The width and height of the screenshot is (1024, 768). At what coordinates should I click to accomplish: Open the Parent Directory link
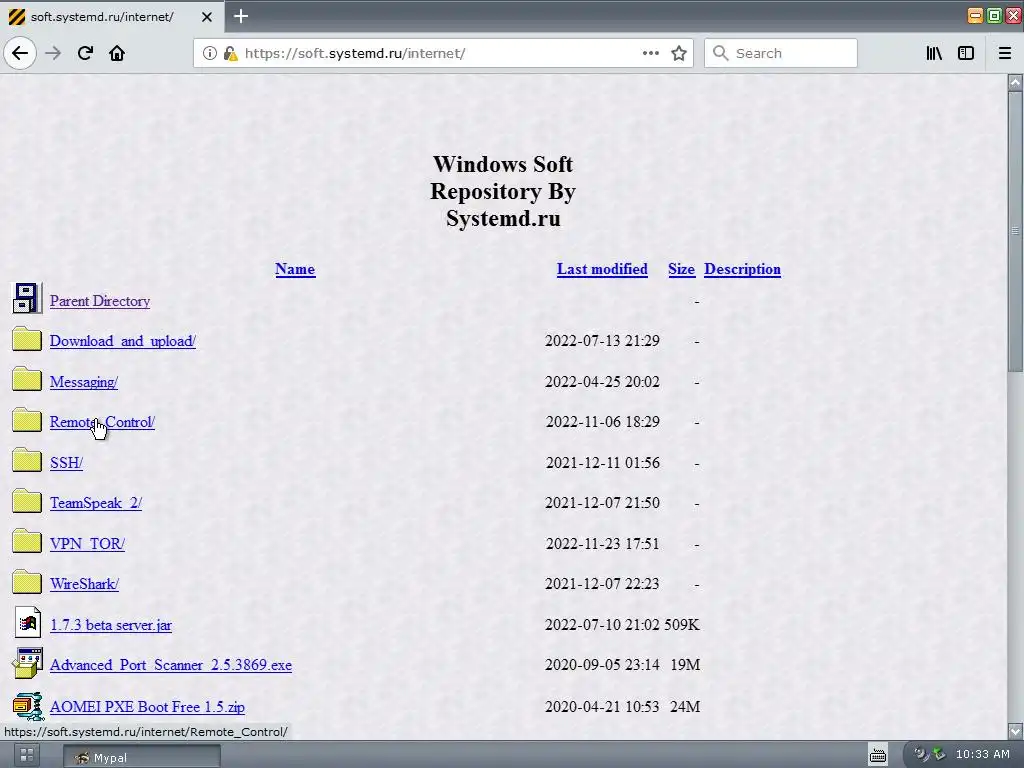100,301
